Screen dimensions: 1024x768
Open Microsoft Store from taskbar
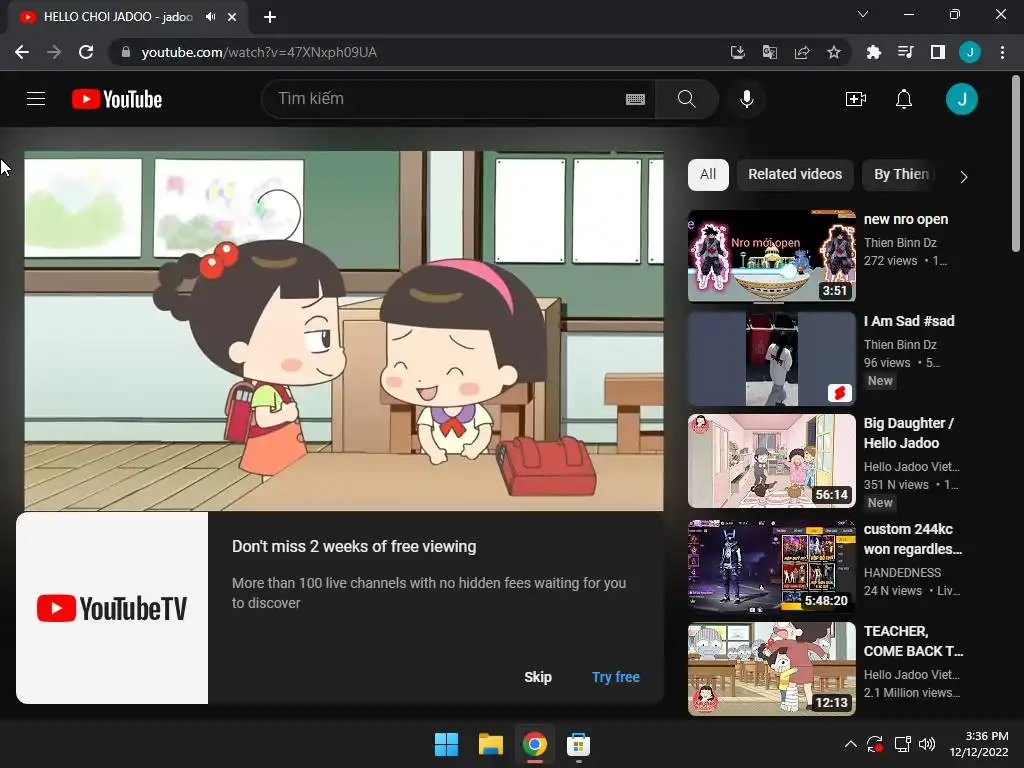click(x=578, y=744)
